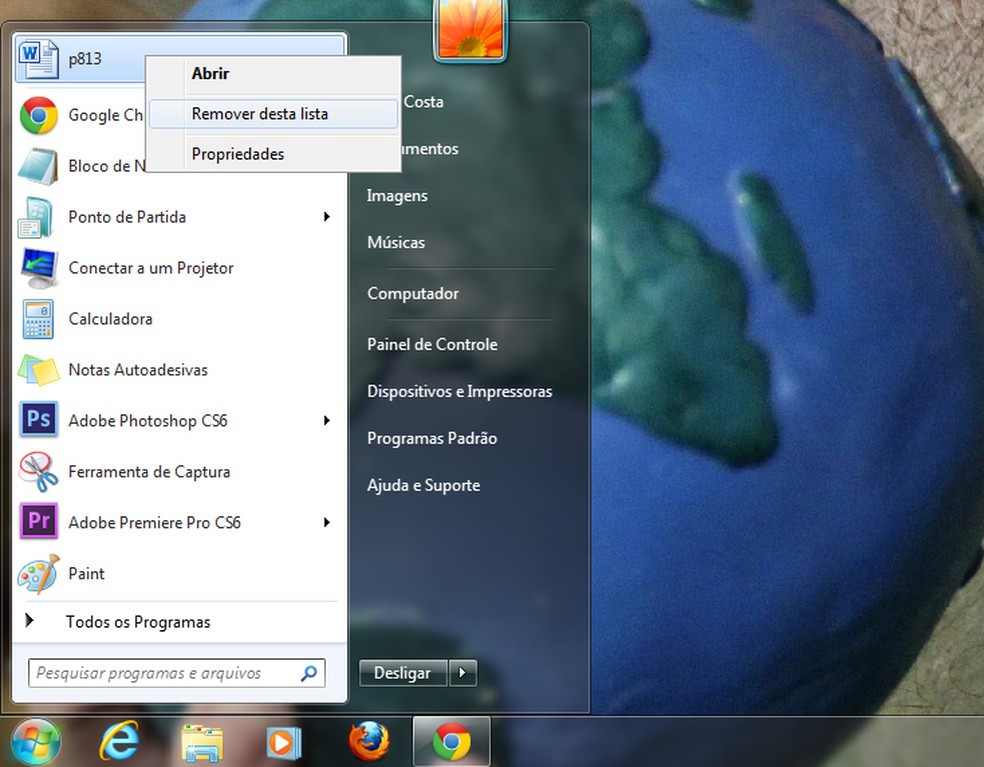Screen dimensions: 984x767
Task: Click the Todos os Programas label
Action: point(138,622)
